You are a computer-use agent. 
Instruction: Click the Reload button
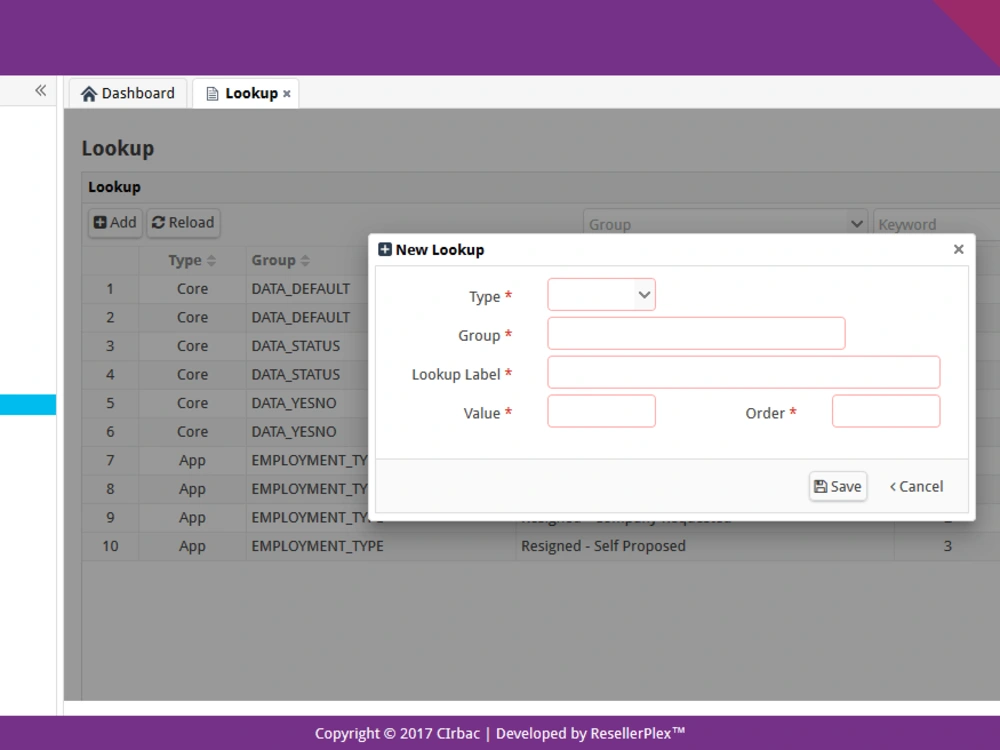tap(183, 222)
